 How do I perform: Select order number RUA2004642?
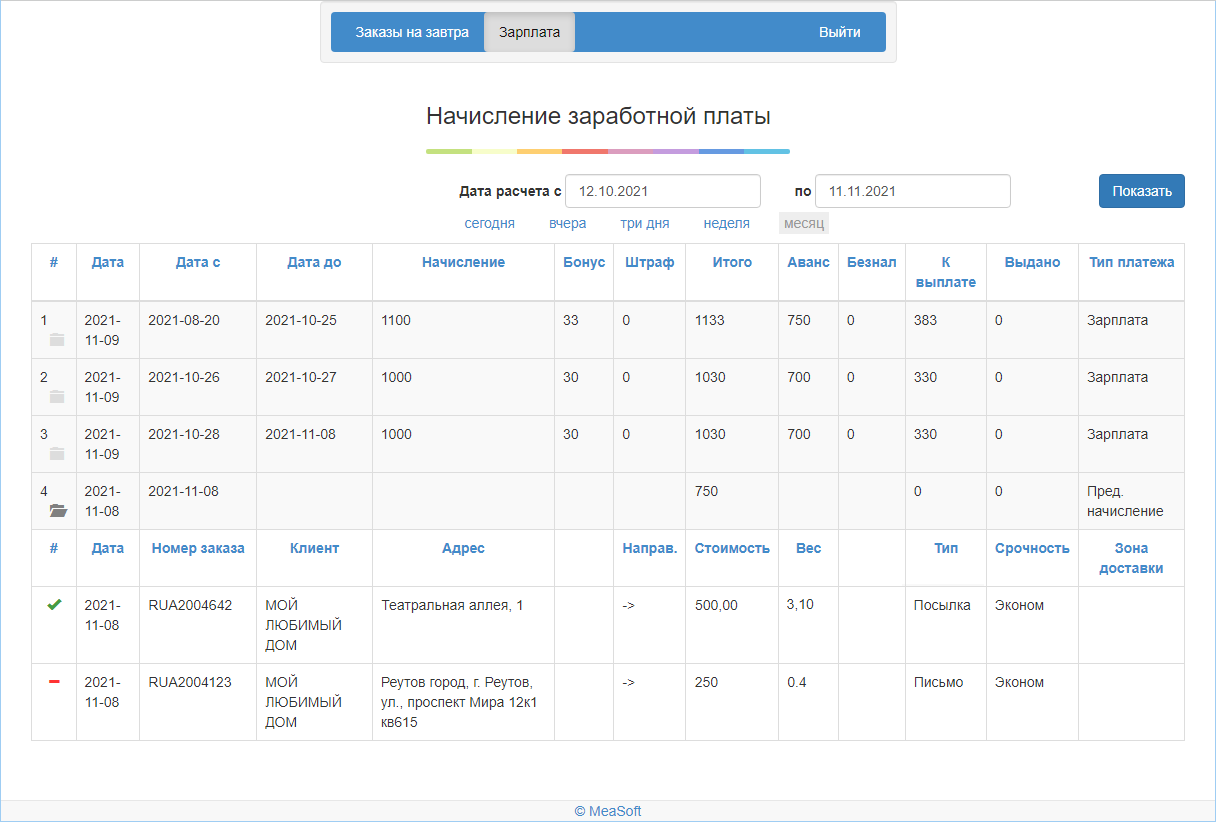(x=190, y=605)
